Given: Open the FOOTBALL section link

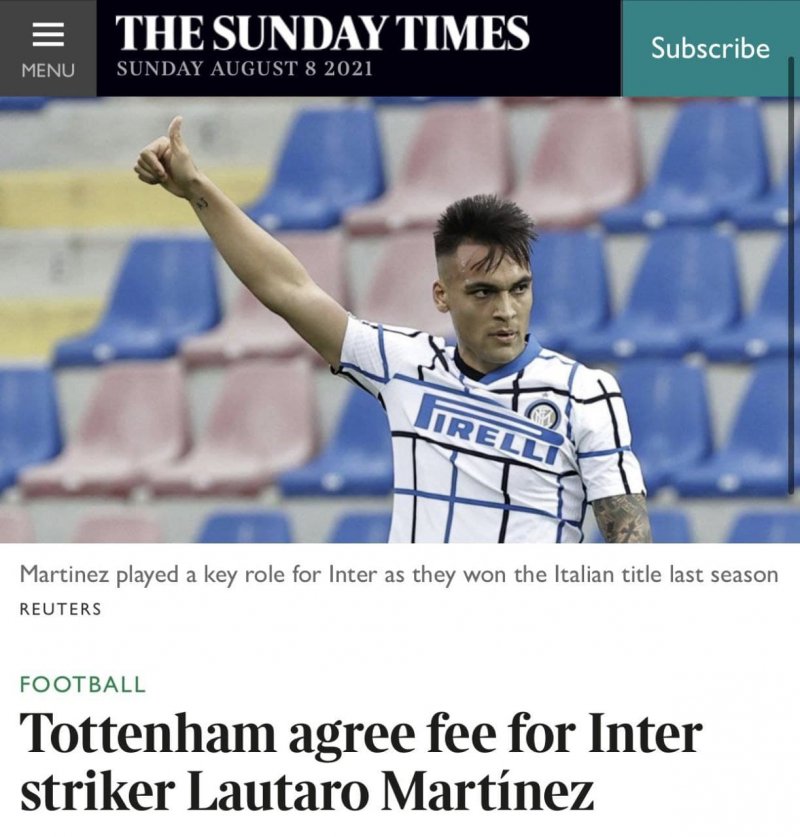Looking at the screenshot, I should click(83, 684).
